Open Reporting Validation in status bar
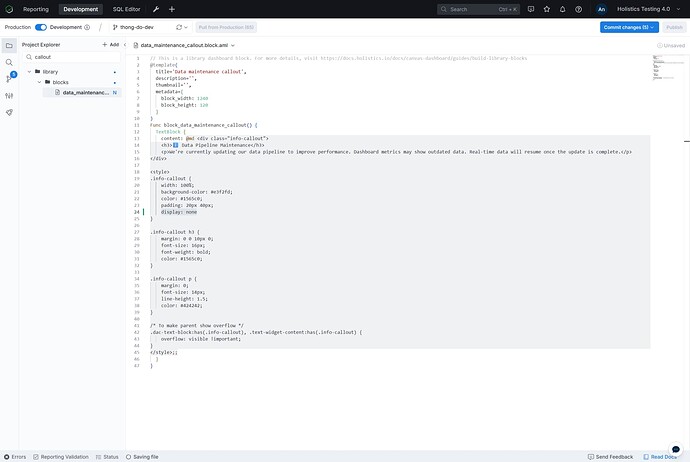 (x=61, y=457)
